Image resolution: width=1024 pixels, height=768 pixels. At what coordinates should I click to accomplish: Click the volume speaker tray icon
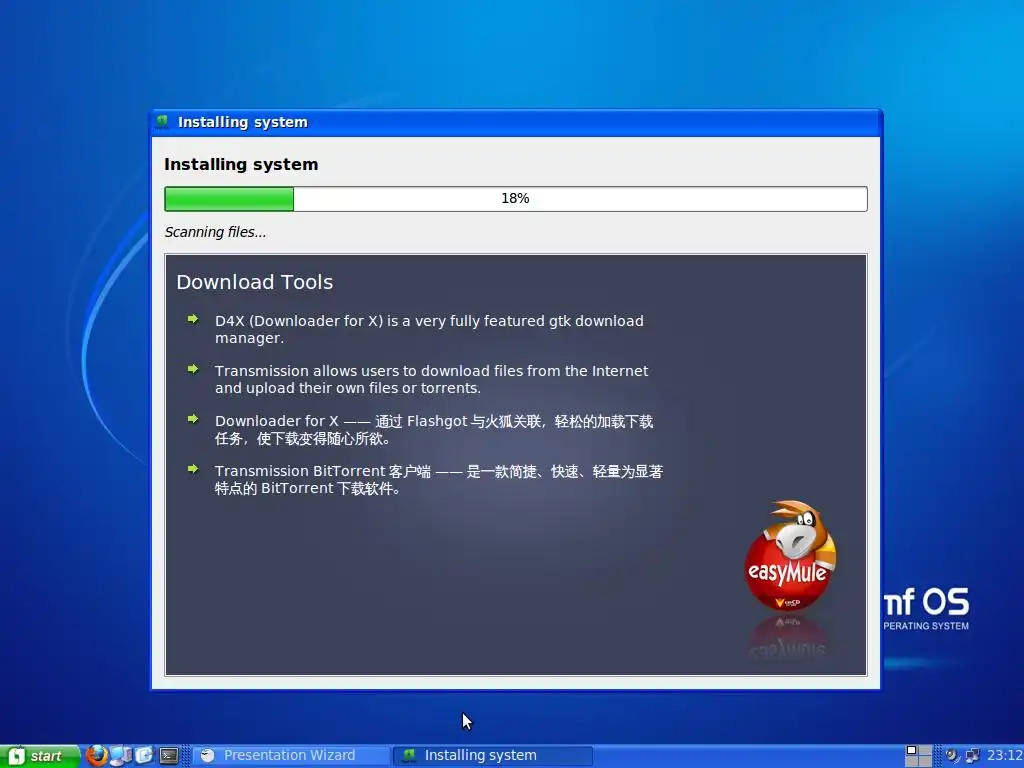[952, 756]
